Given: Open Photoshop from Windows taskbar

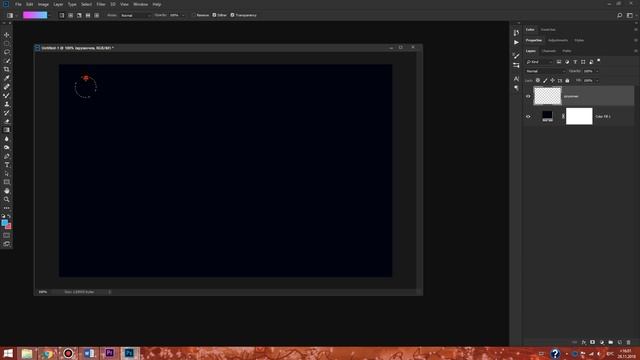Looking at the screenshot, I should pos(129,353).
